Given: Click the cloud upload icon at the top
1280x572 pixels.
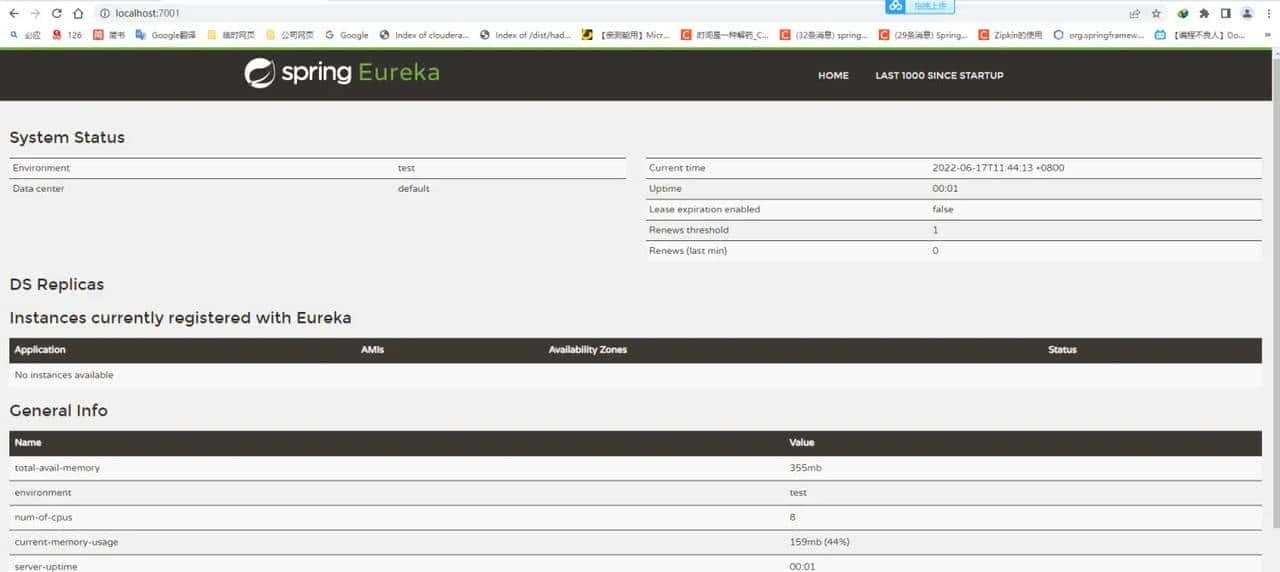Looking at the screenshot, I should click(895, 6).
